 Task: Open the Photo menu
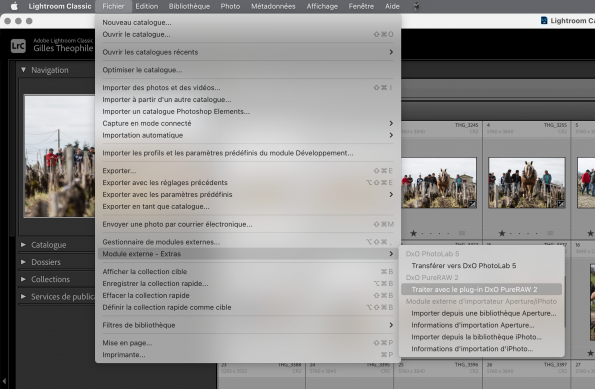pos(230,6)
